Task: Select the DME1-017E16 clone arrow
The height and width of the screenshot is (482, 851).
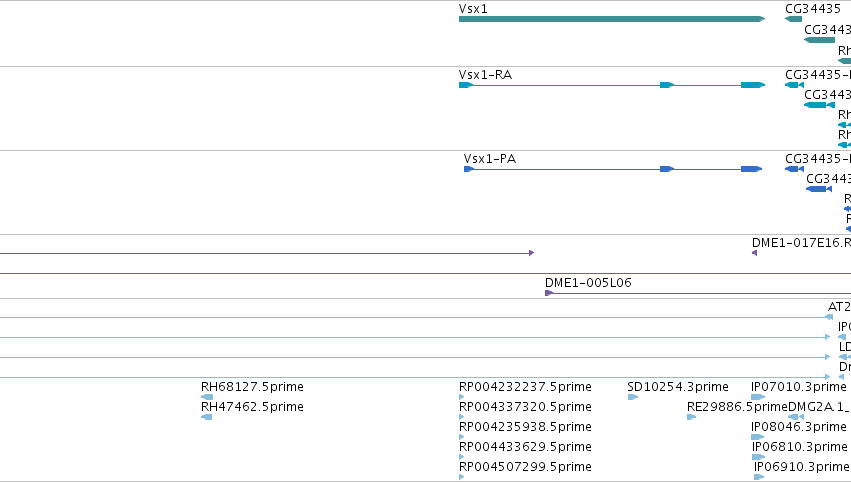Action: (x=754, y=253)
